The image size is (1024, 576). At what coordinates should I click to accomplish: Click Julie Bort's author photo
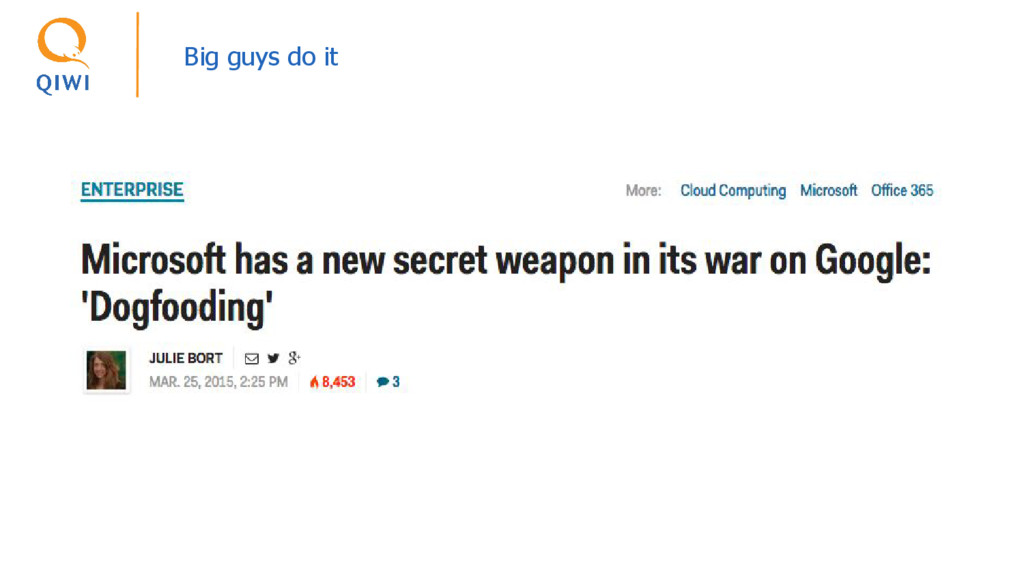(106, 370)
